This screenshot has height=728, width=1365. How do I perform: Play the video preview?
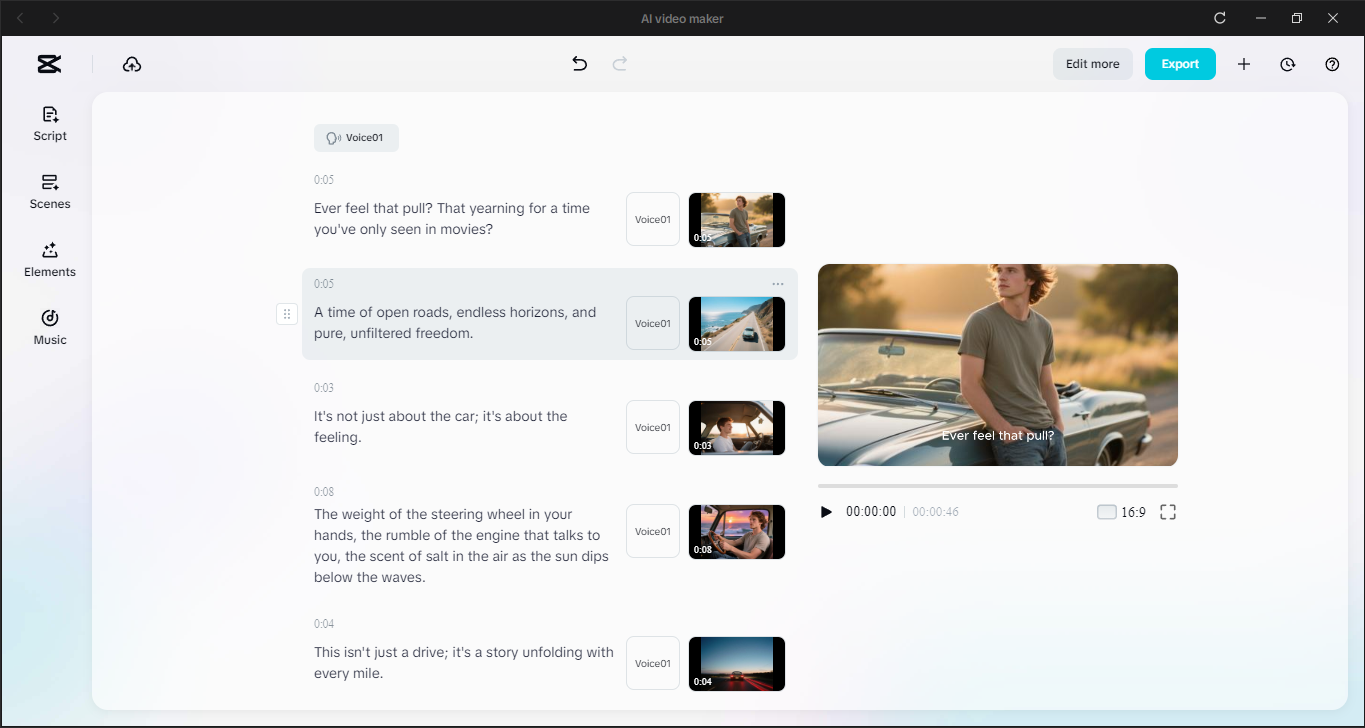point(825,511)
